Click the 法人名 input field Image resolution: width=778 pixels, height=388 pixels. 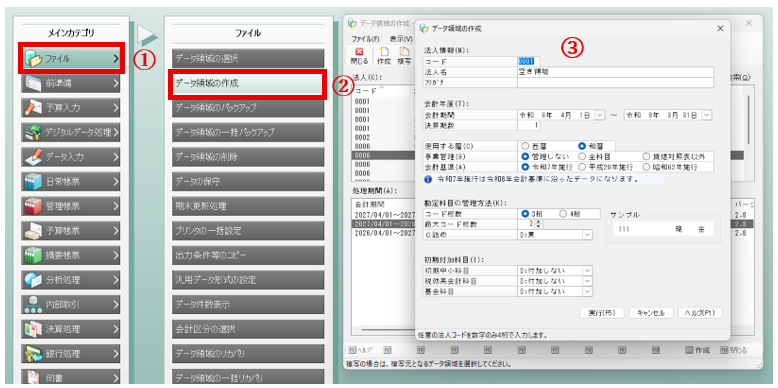coord(615,71)
